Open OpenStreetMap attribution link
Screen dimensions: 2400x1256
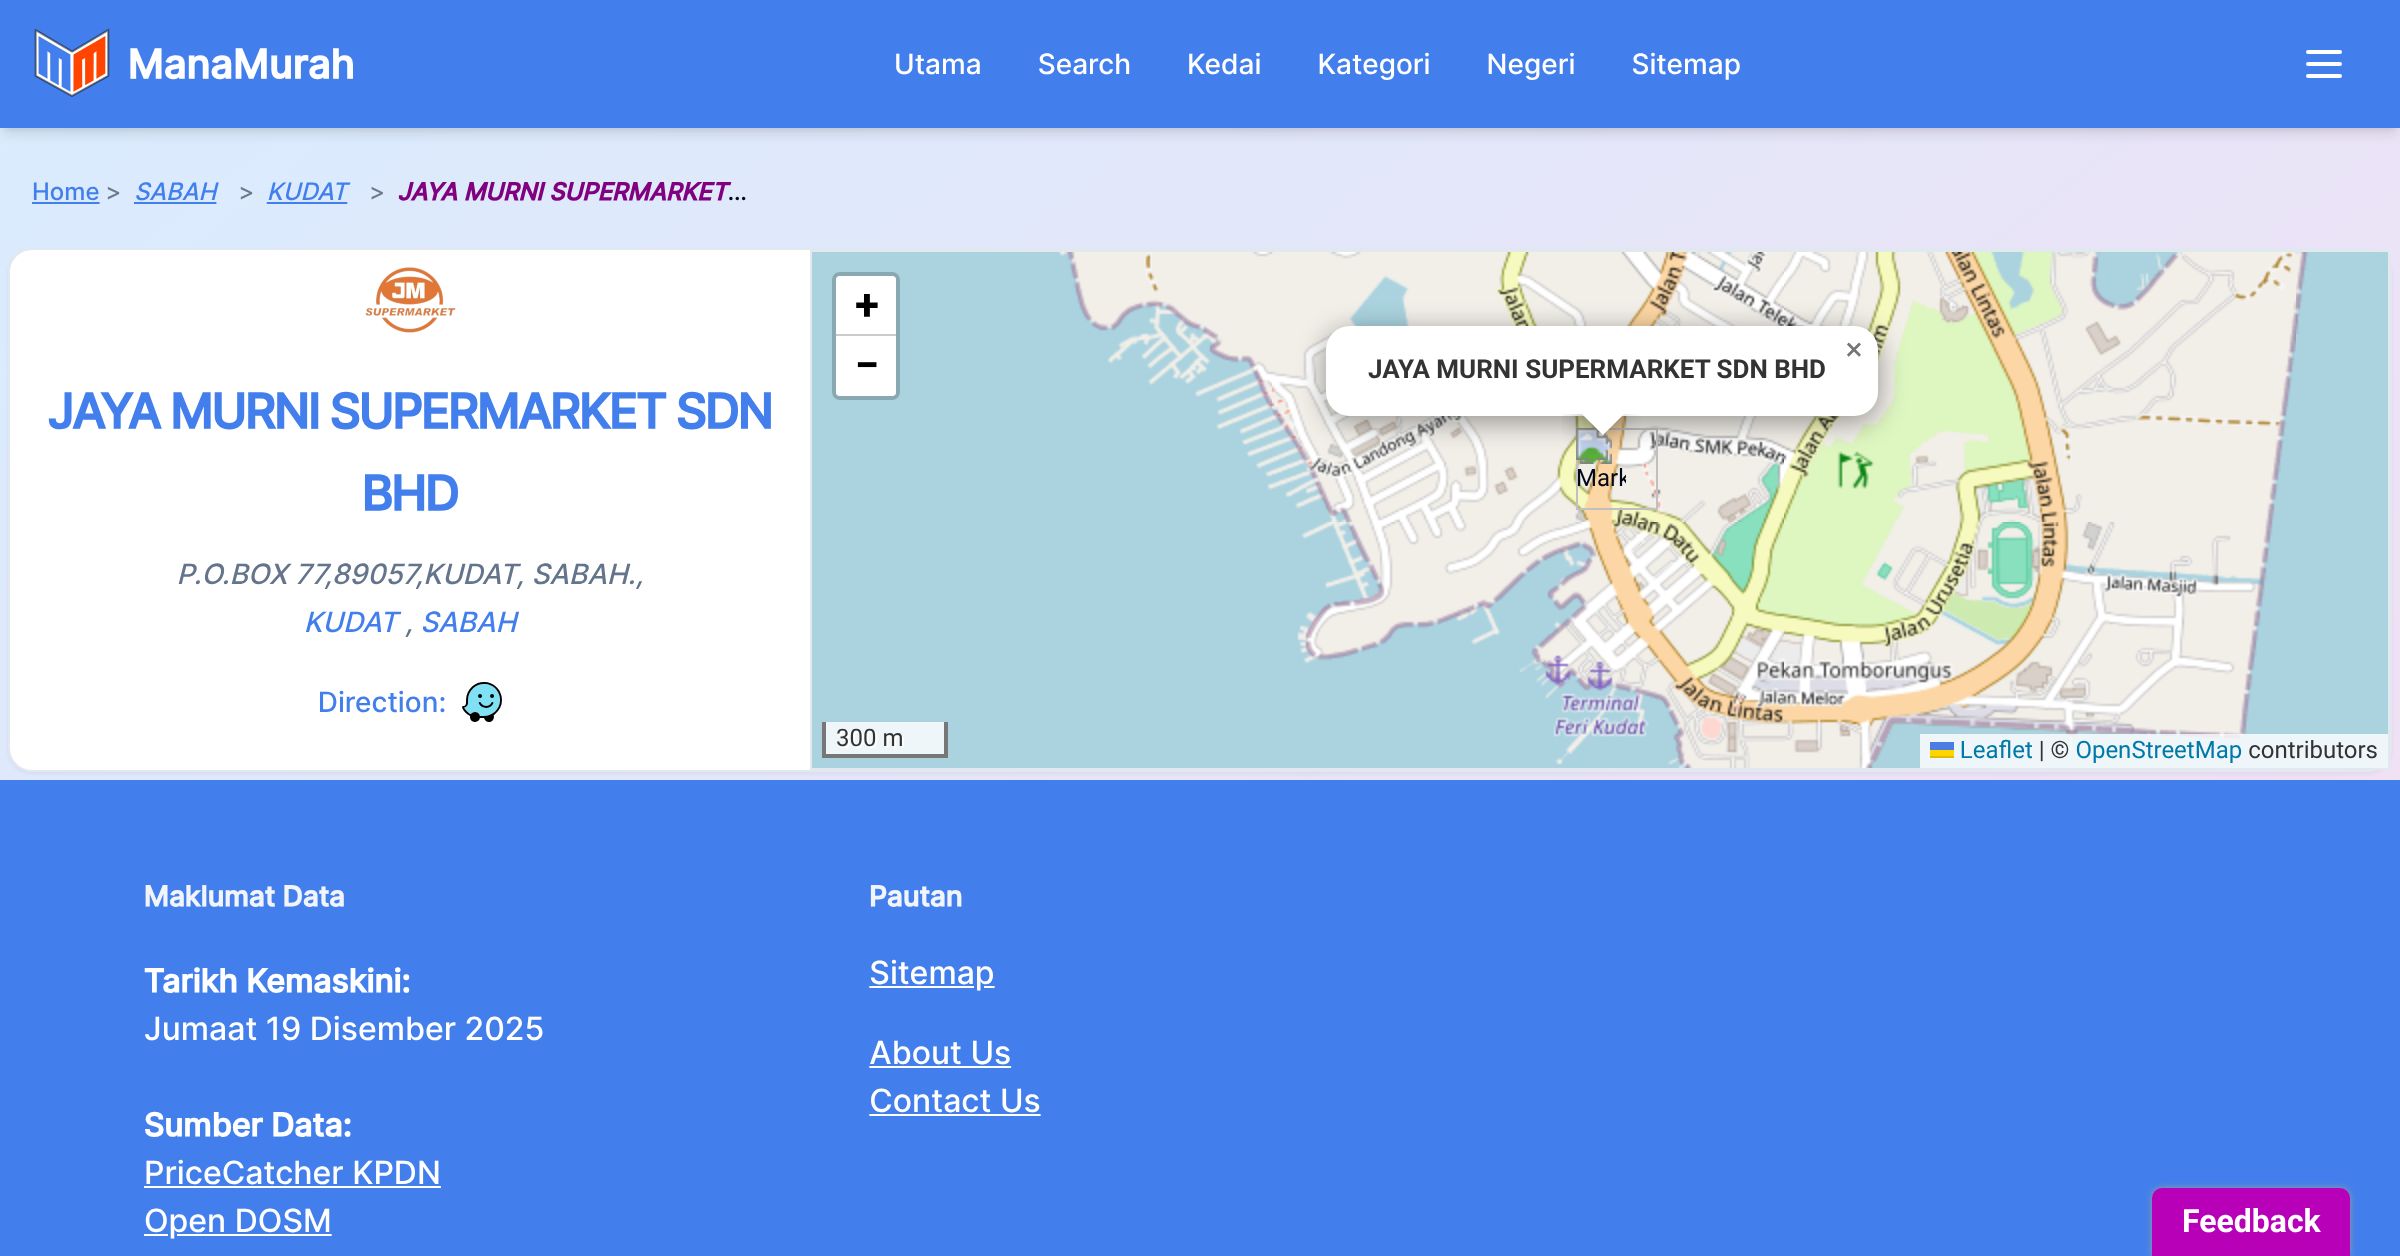[x=2158, y=750]
